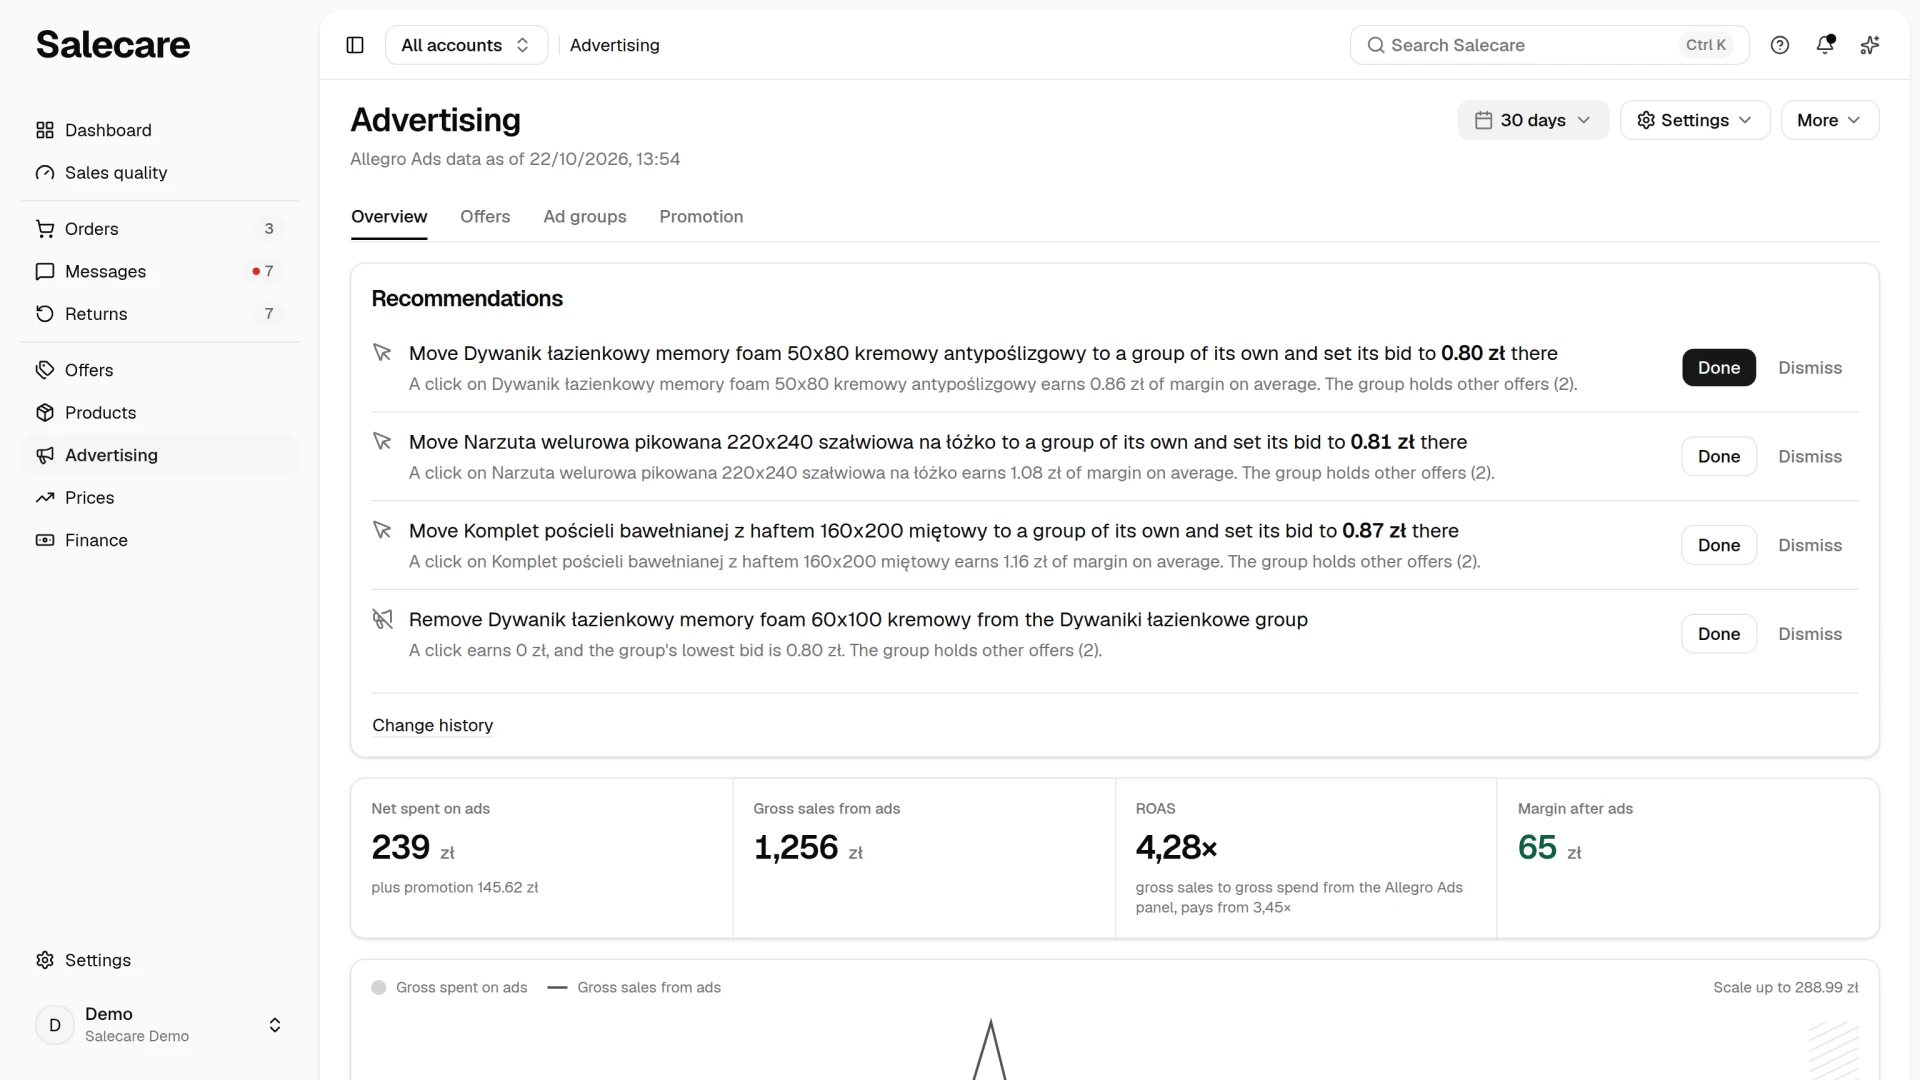Click the Sales quality gauge icon
Screen dimensions: 1920x1080
pos(45,173)
